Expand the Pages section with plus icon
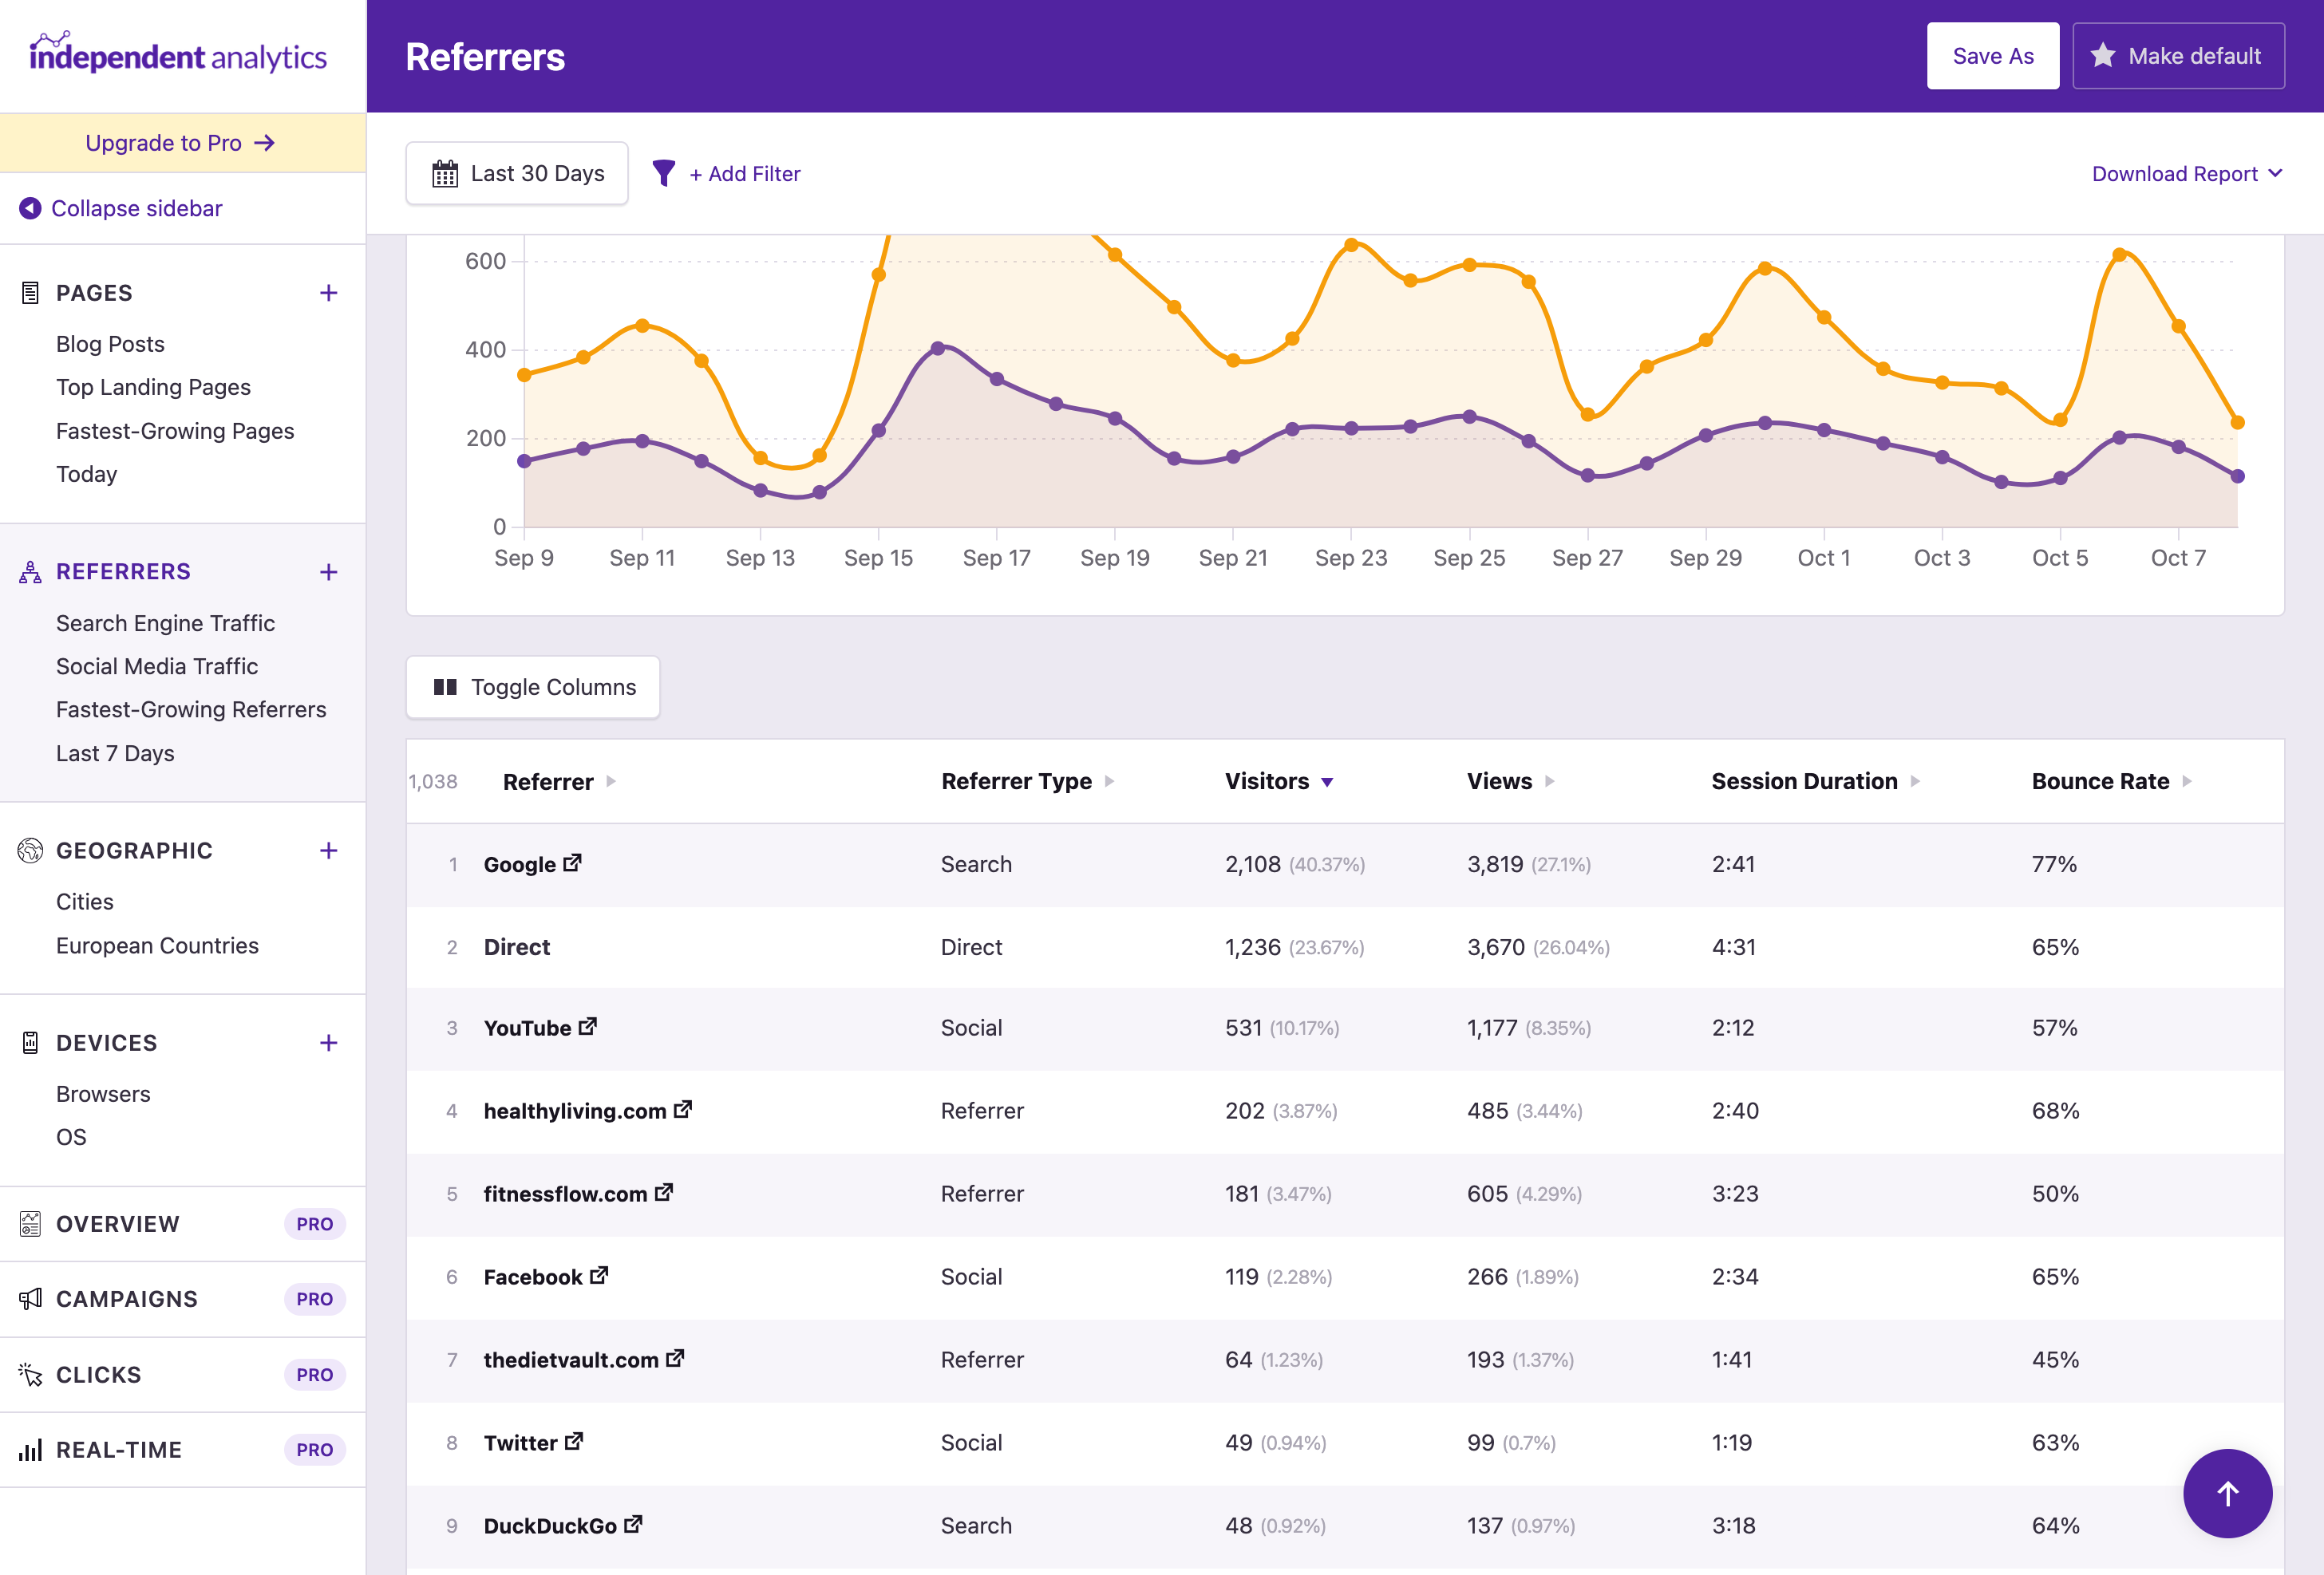This screenshot has width=2324, height=1575. tap(328, 292)
